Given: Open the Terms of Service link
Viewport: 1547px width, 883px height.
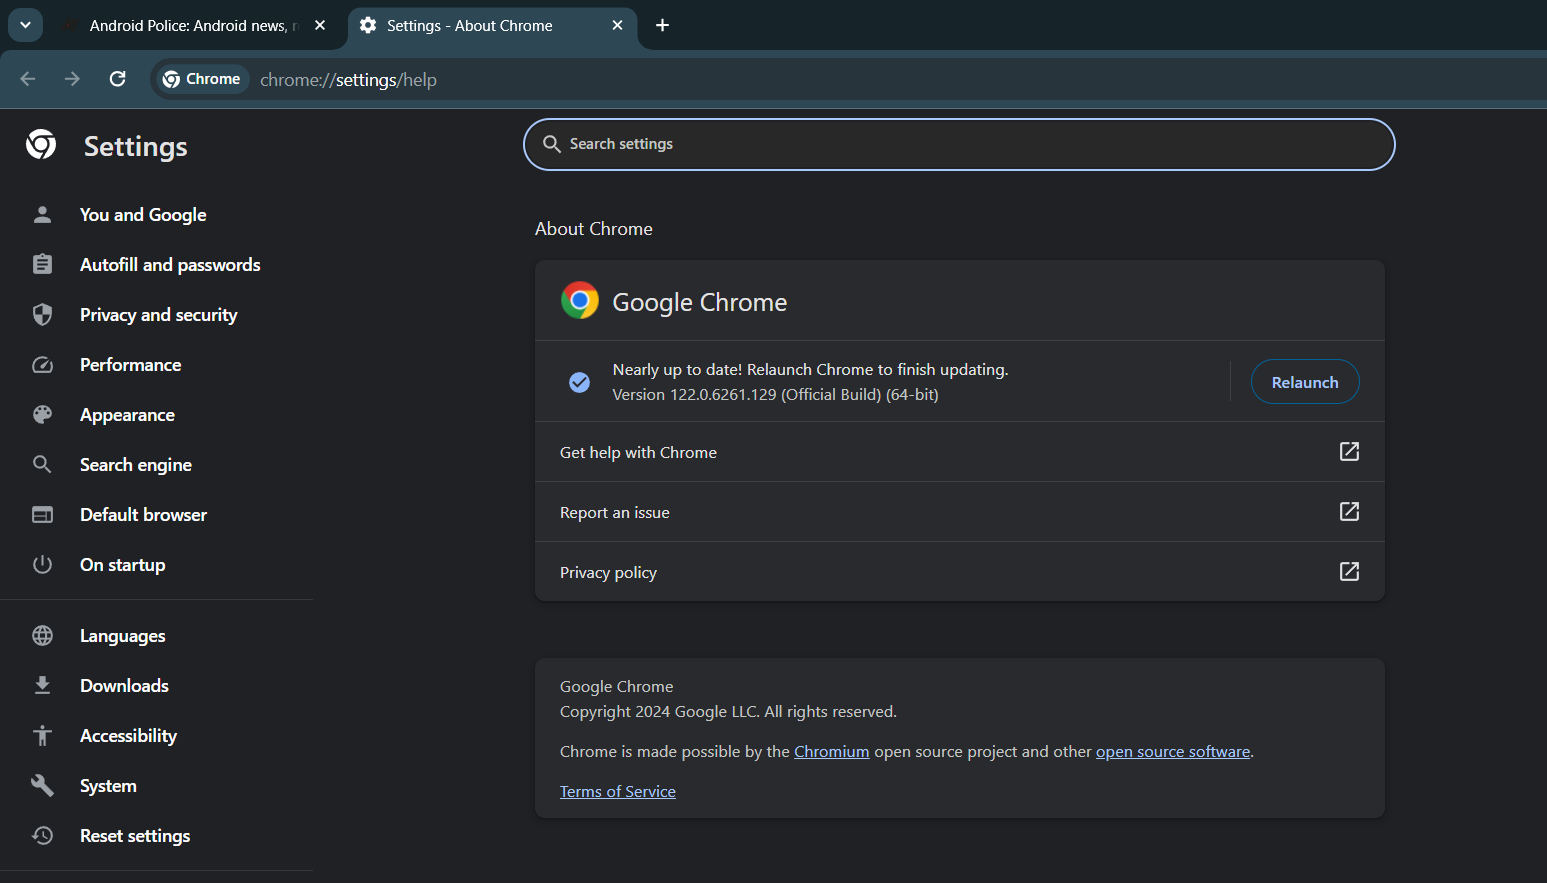Looking at the screenshot, I should click(x=617, y=790).
